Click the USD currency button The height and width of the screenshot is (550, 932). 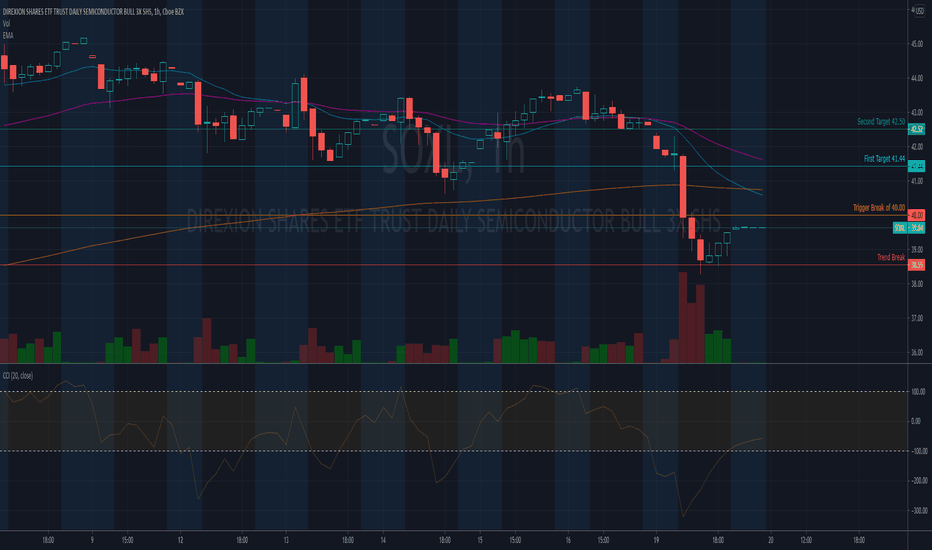point(918,10)
